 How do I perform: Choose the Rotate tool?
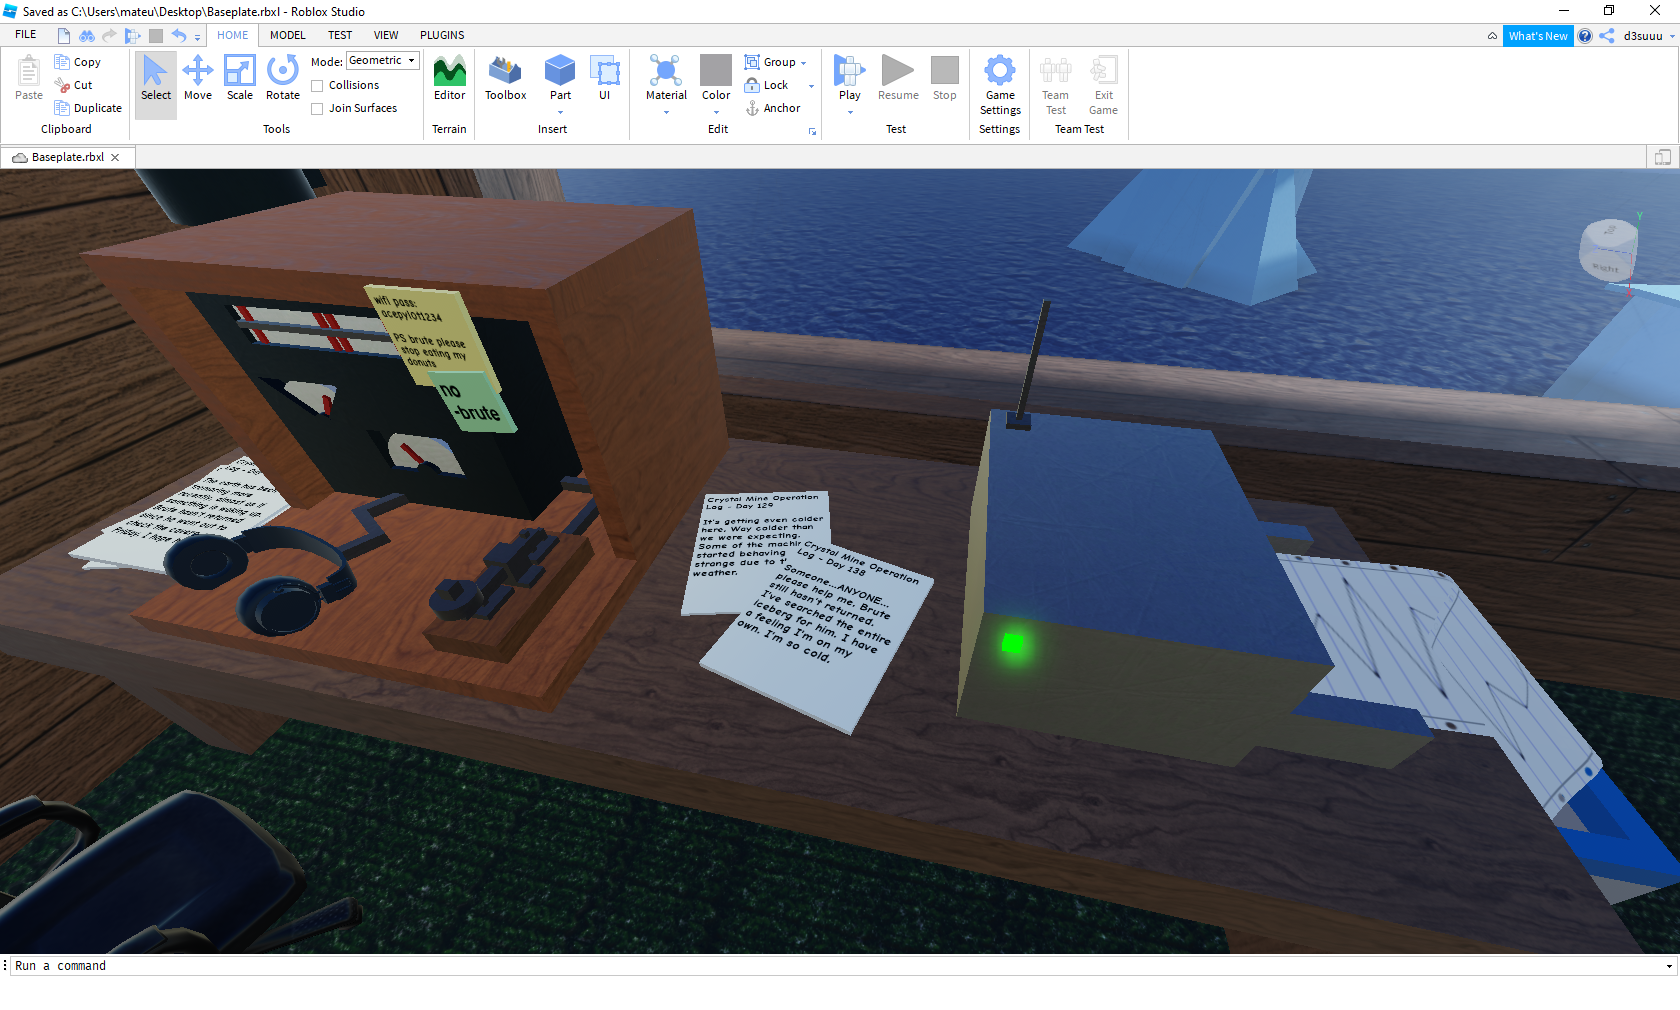[283, 78]
